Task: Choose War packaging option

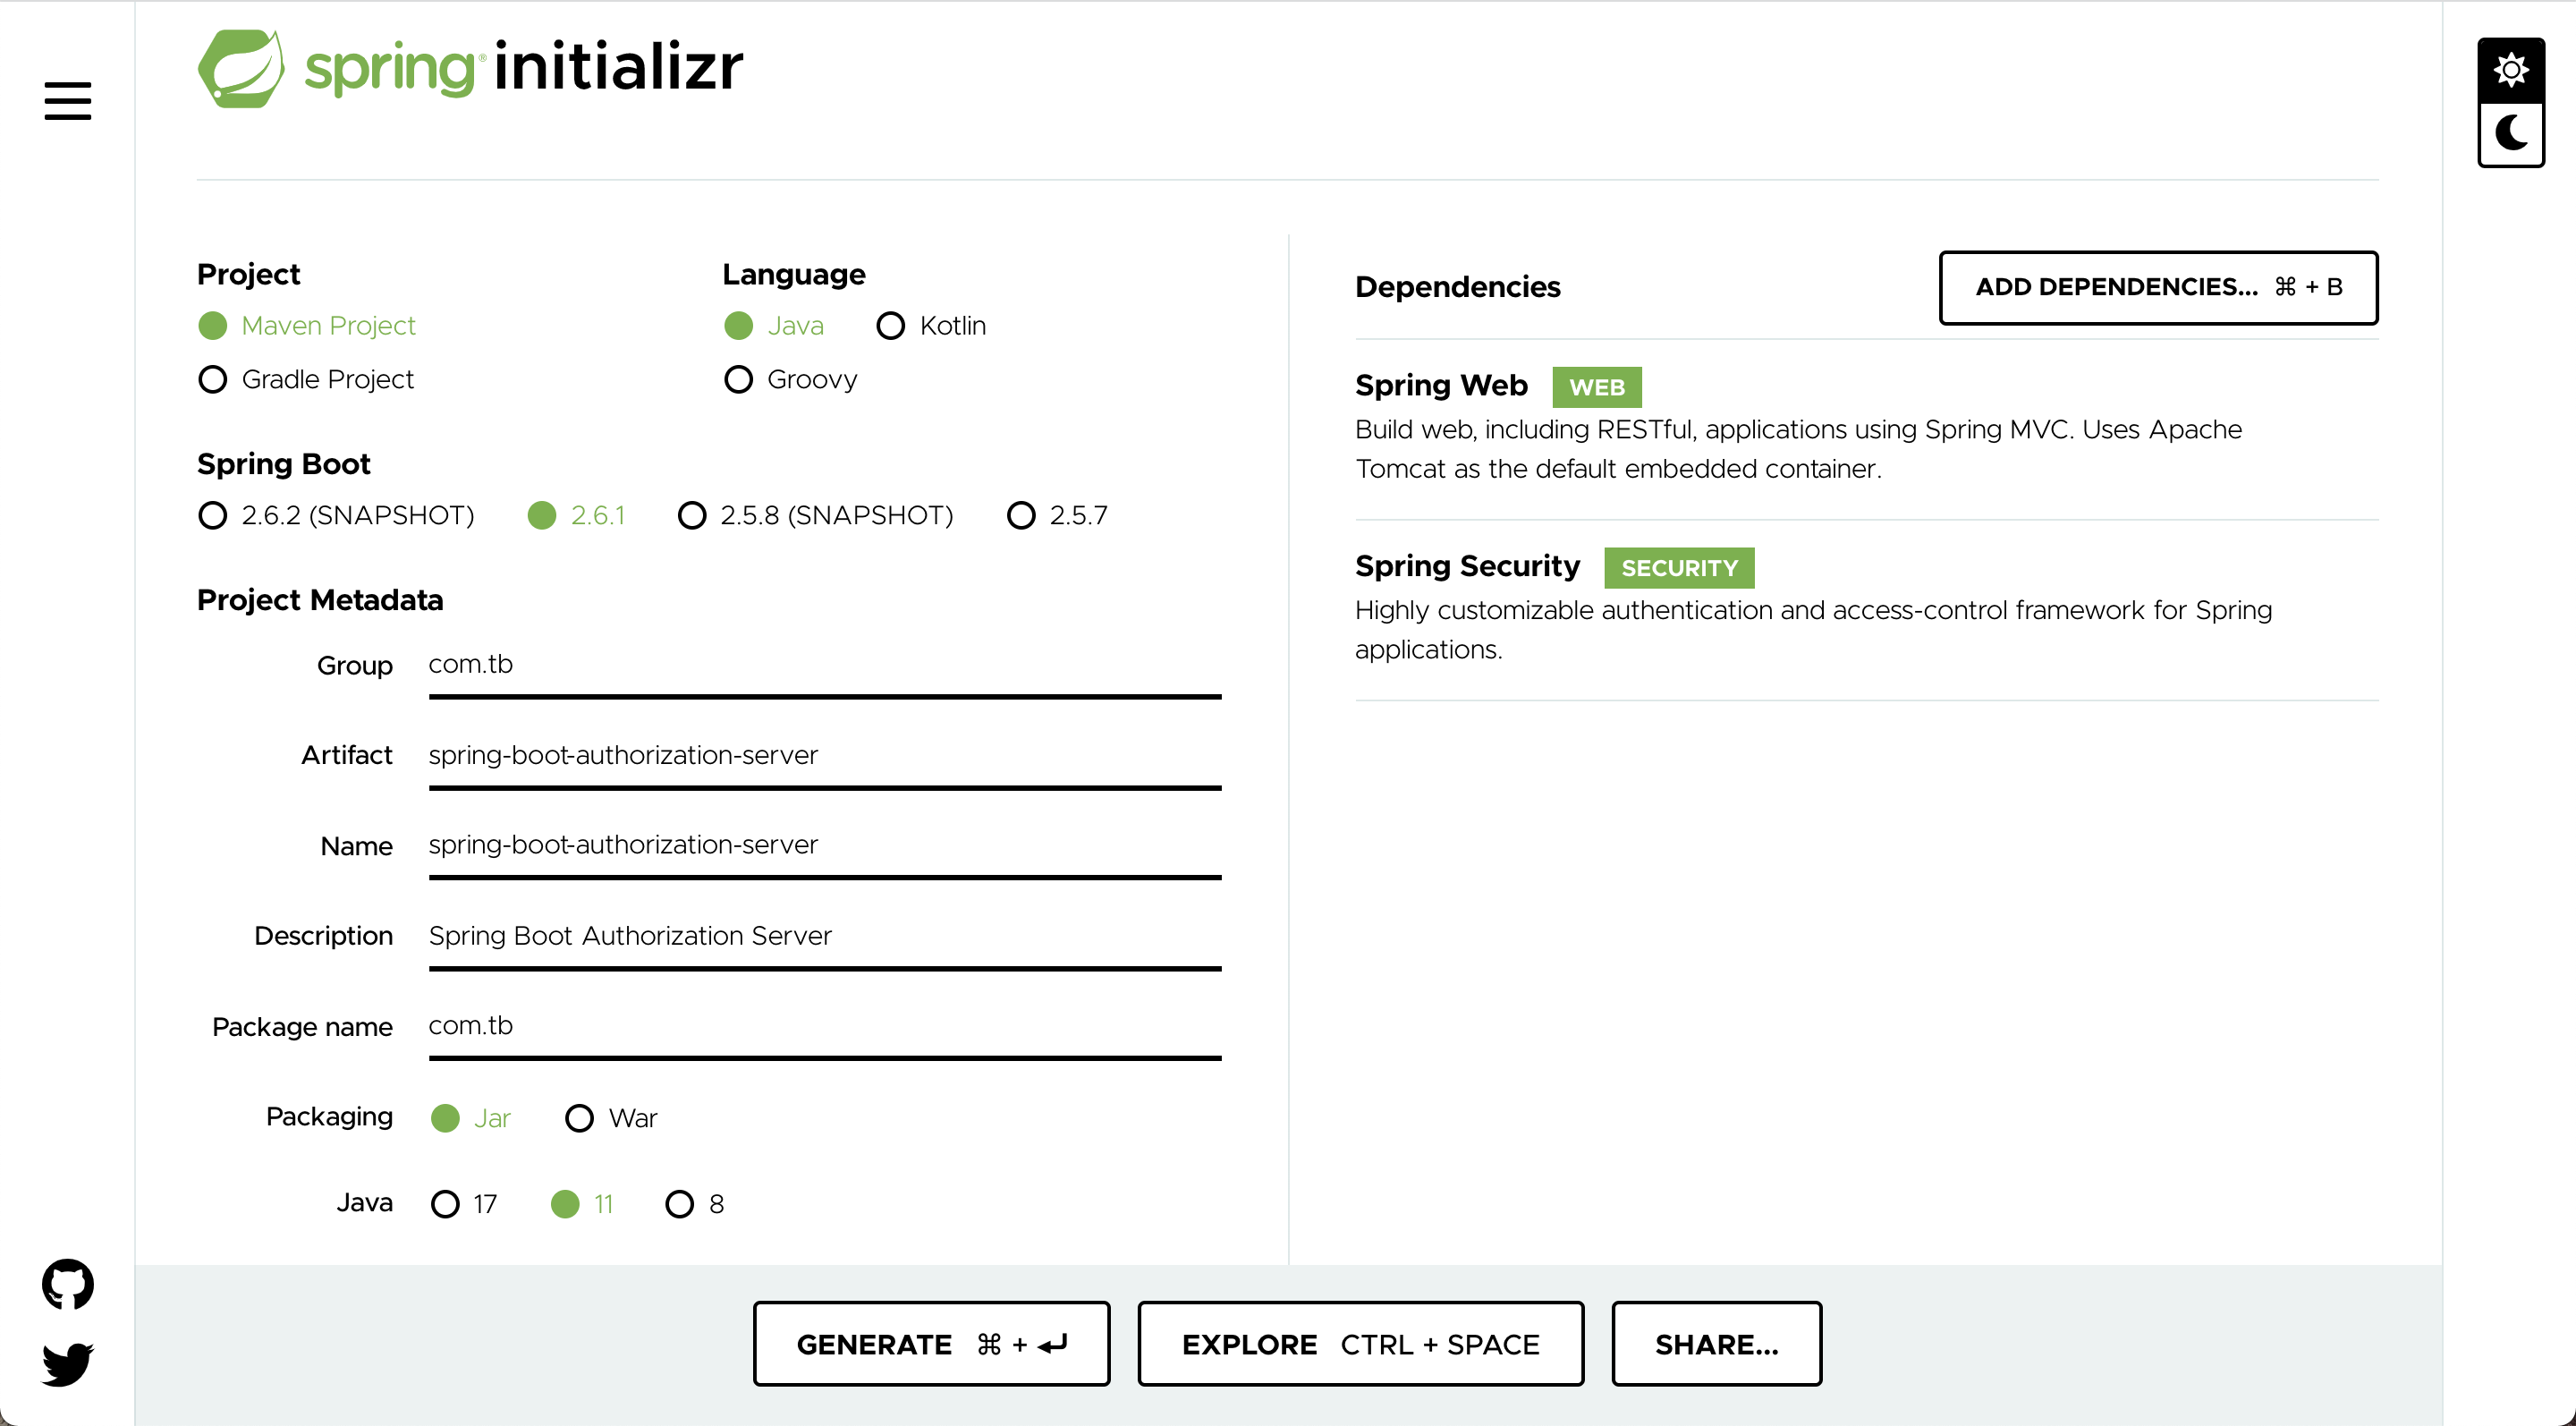Action: [611, 1118]
